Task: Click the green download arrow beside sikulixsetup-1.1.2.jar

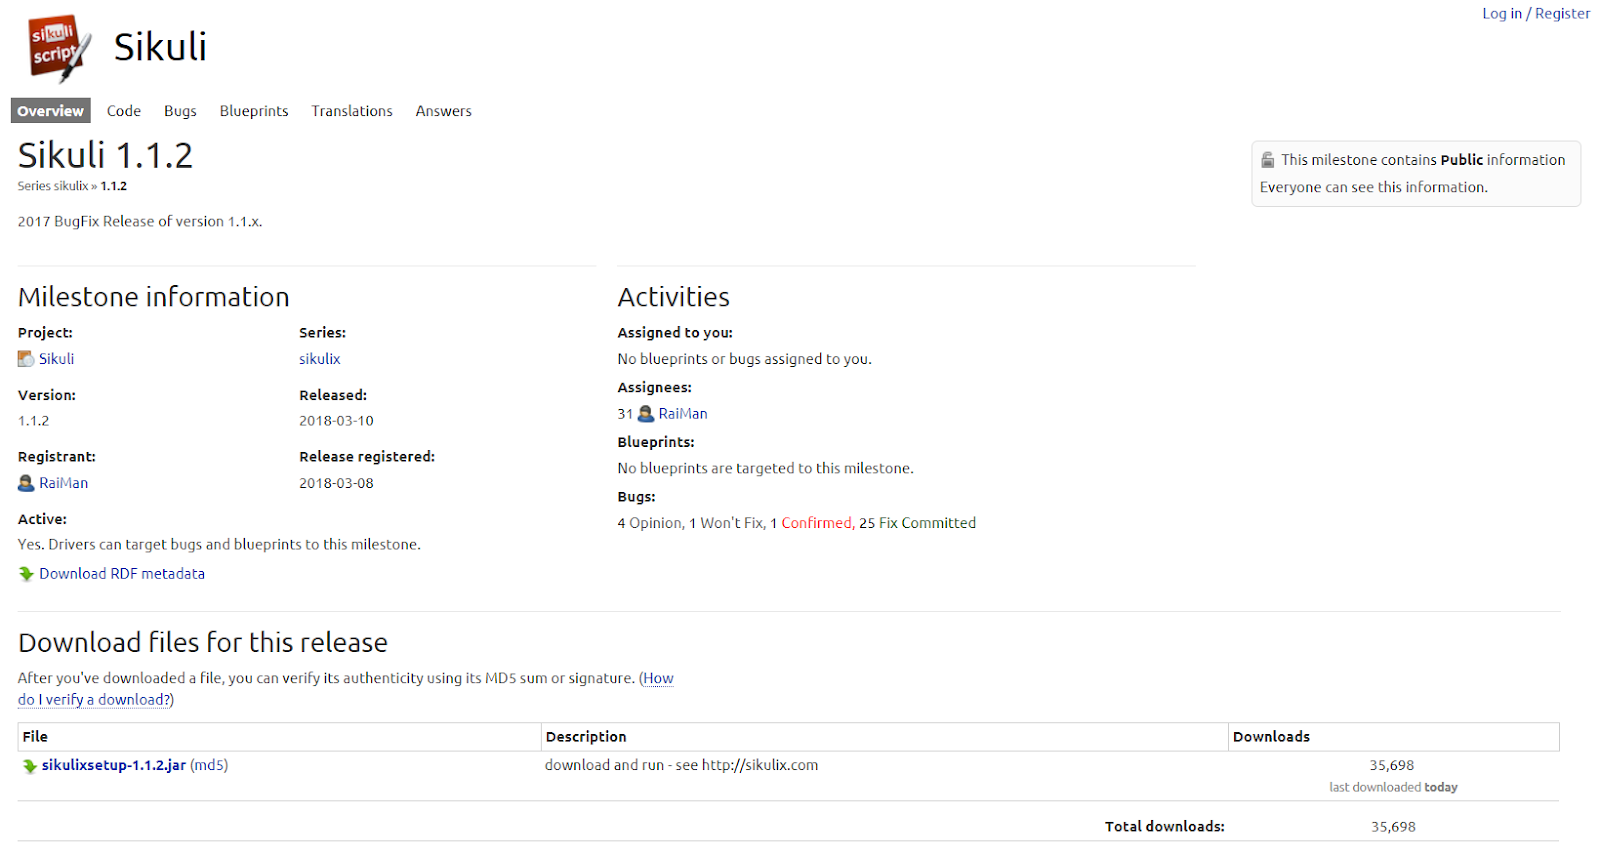Action: tap(30, 766)
